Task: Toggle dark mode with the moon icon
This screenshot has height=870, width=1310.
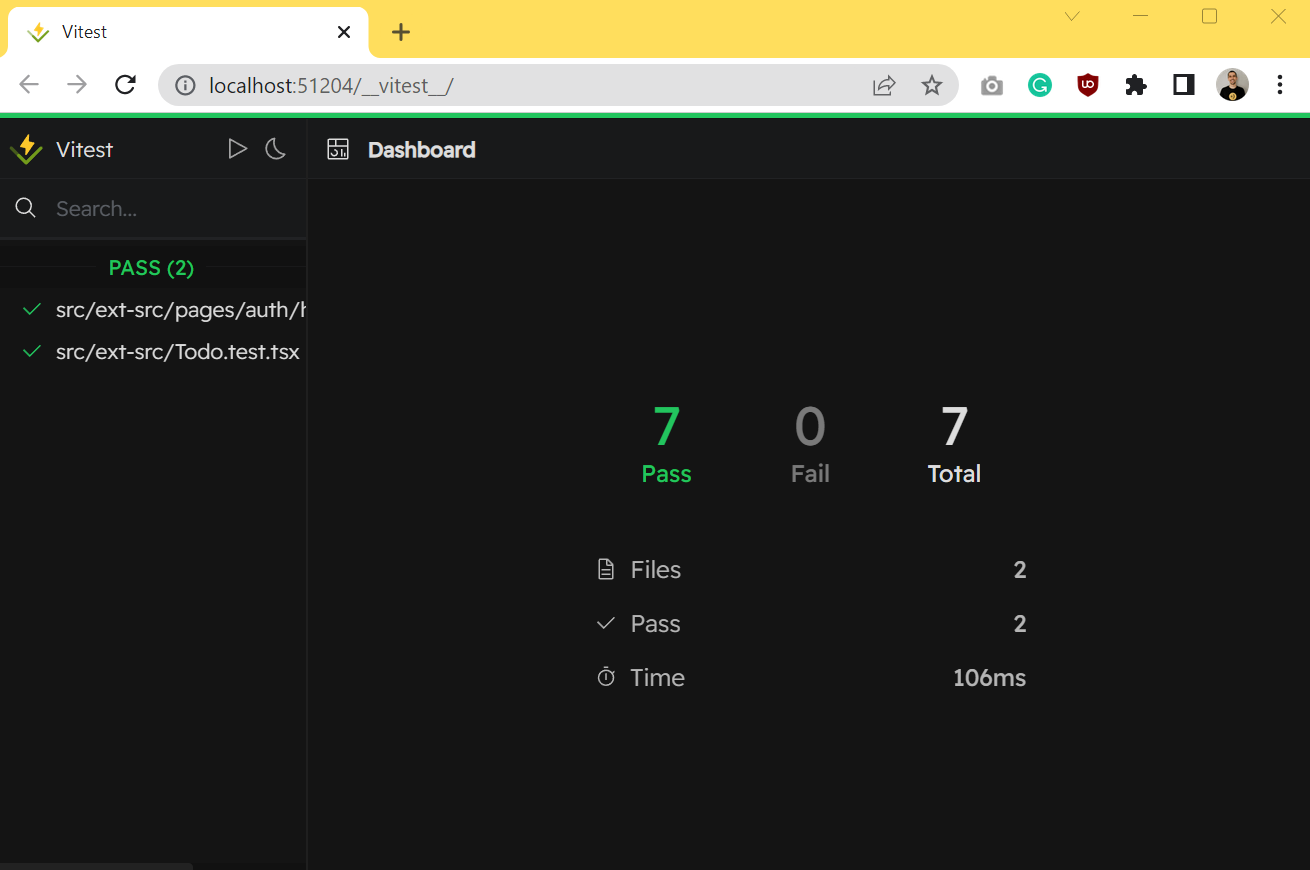Action: point(275,148)
